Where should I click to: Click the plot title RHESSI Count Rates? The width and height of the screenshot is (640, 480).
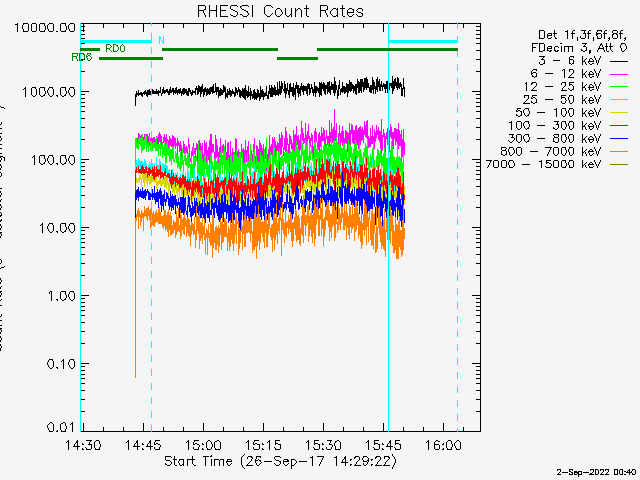coord(280,11)
